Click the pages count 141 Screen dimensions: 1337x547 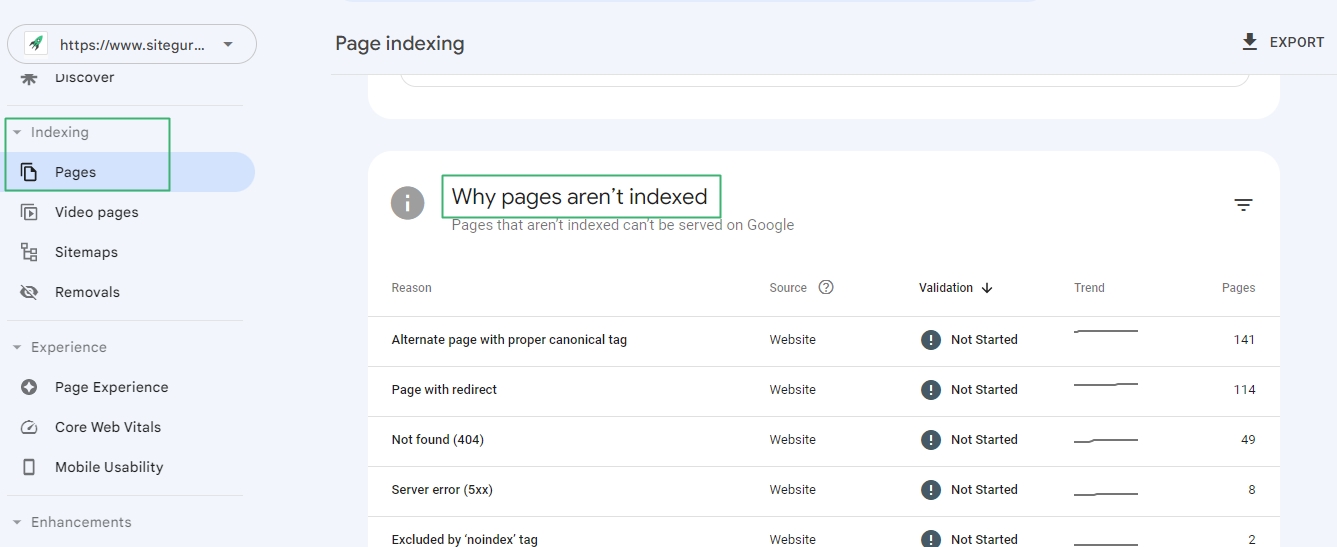1244,340
